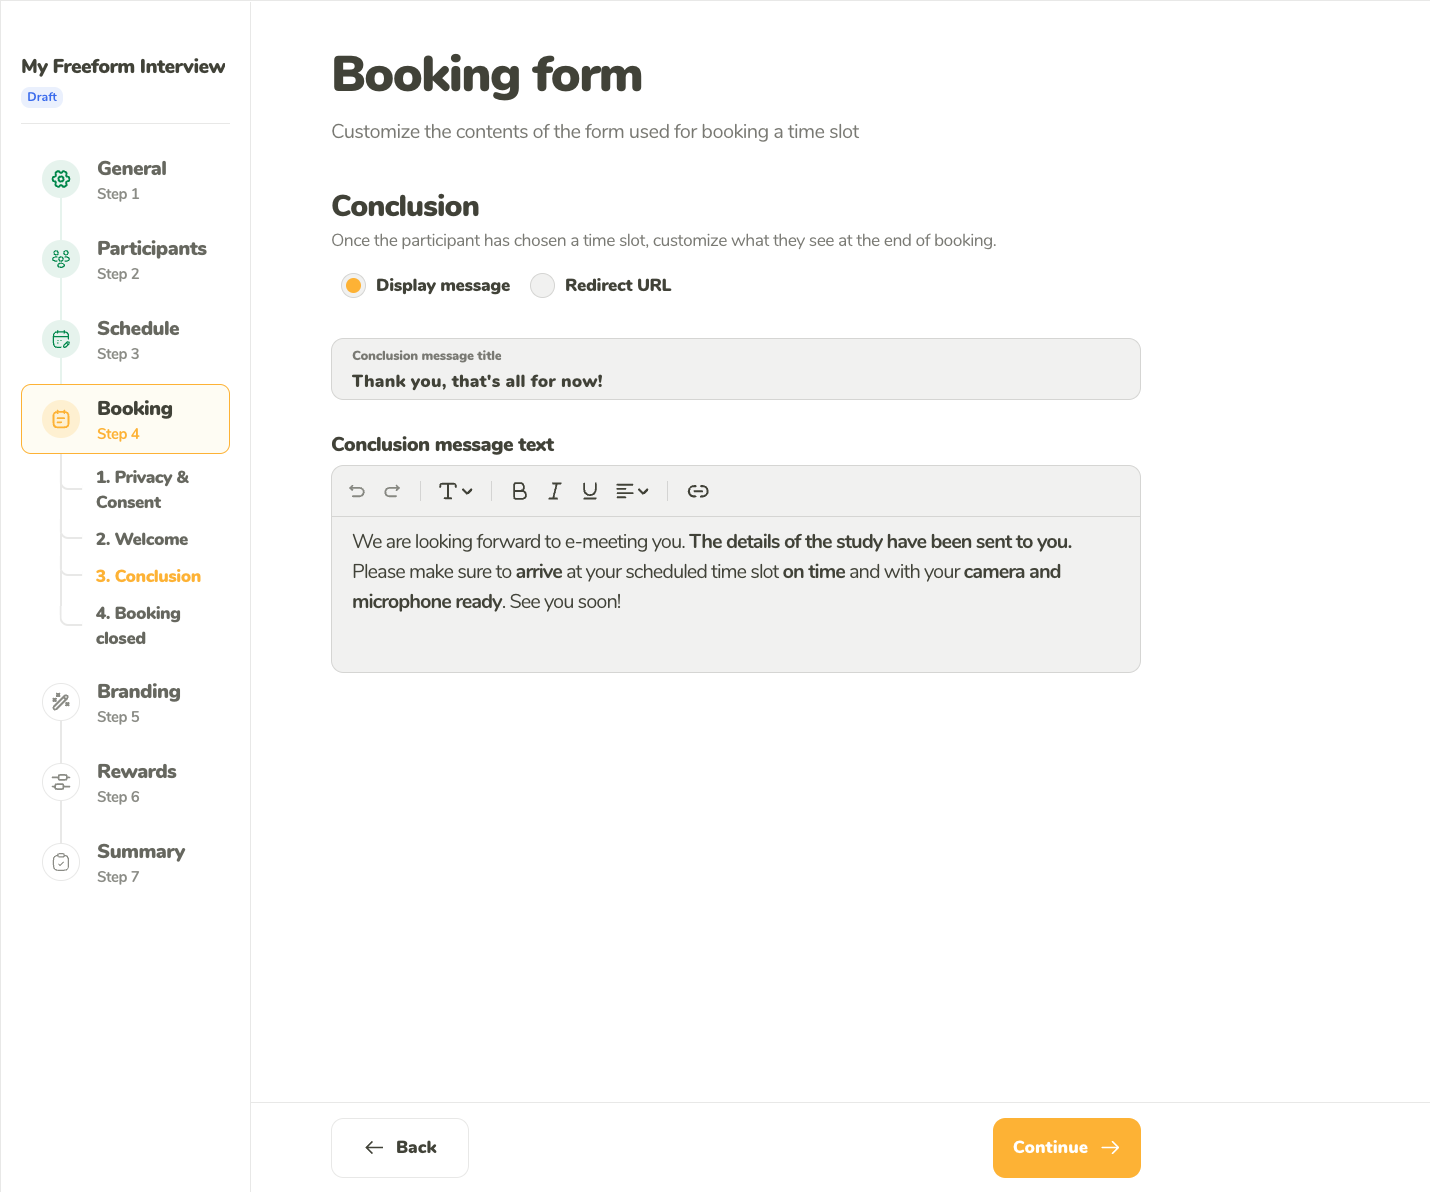Image resolution: width=1430 pixels, height=1192 pixels.
Task: Click the Conclusion message title field
Action: click(736, 369)
